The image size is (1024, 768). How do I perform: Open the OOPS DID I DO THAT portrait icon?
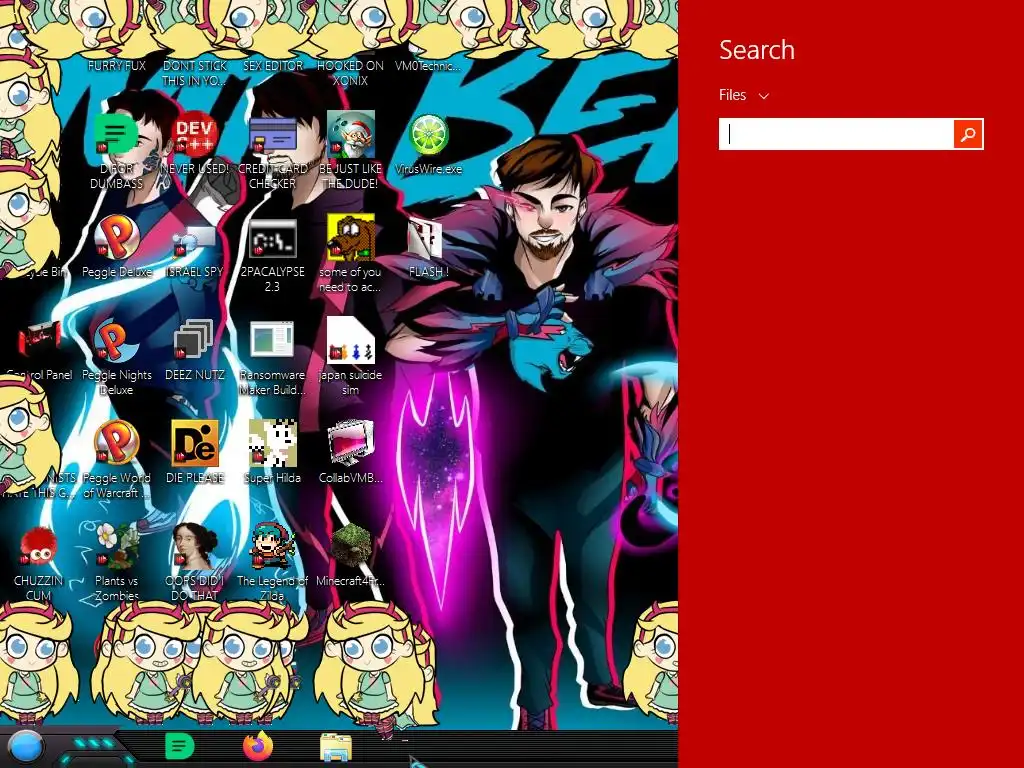195,545
